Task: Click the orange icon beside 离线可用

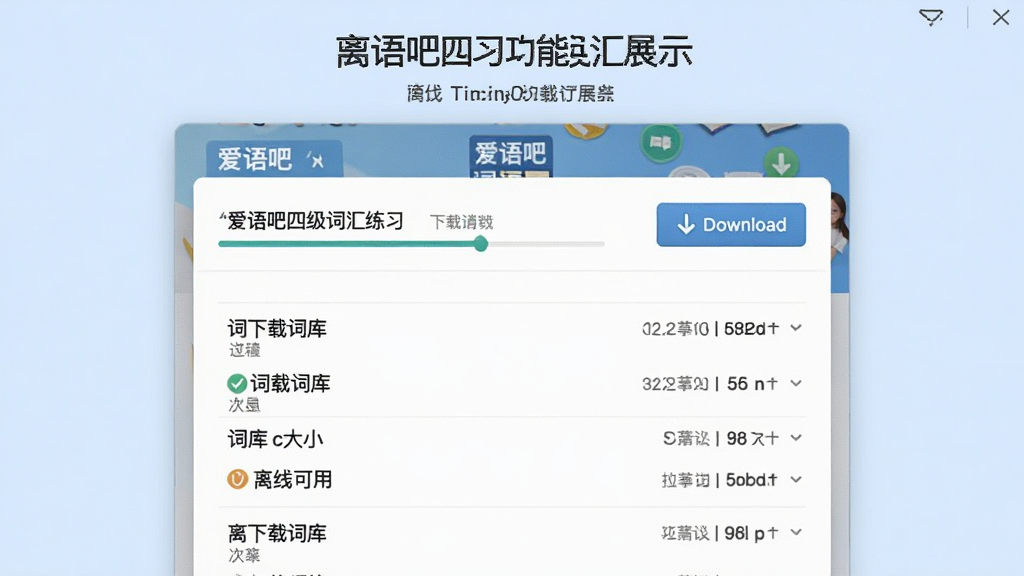Action: coord(237,479)
